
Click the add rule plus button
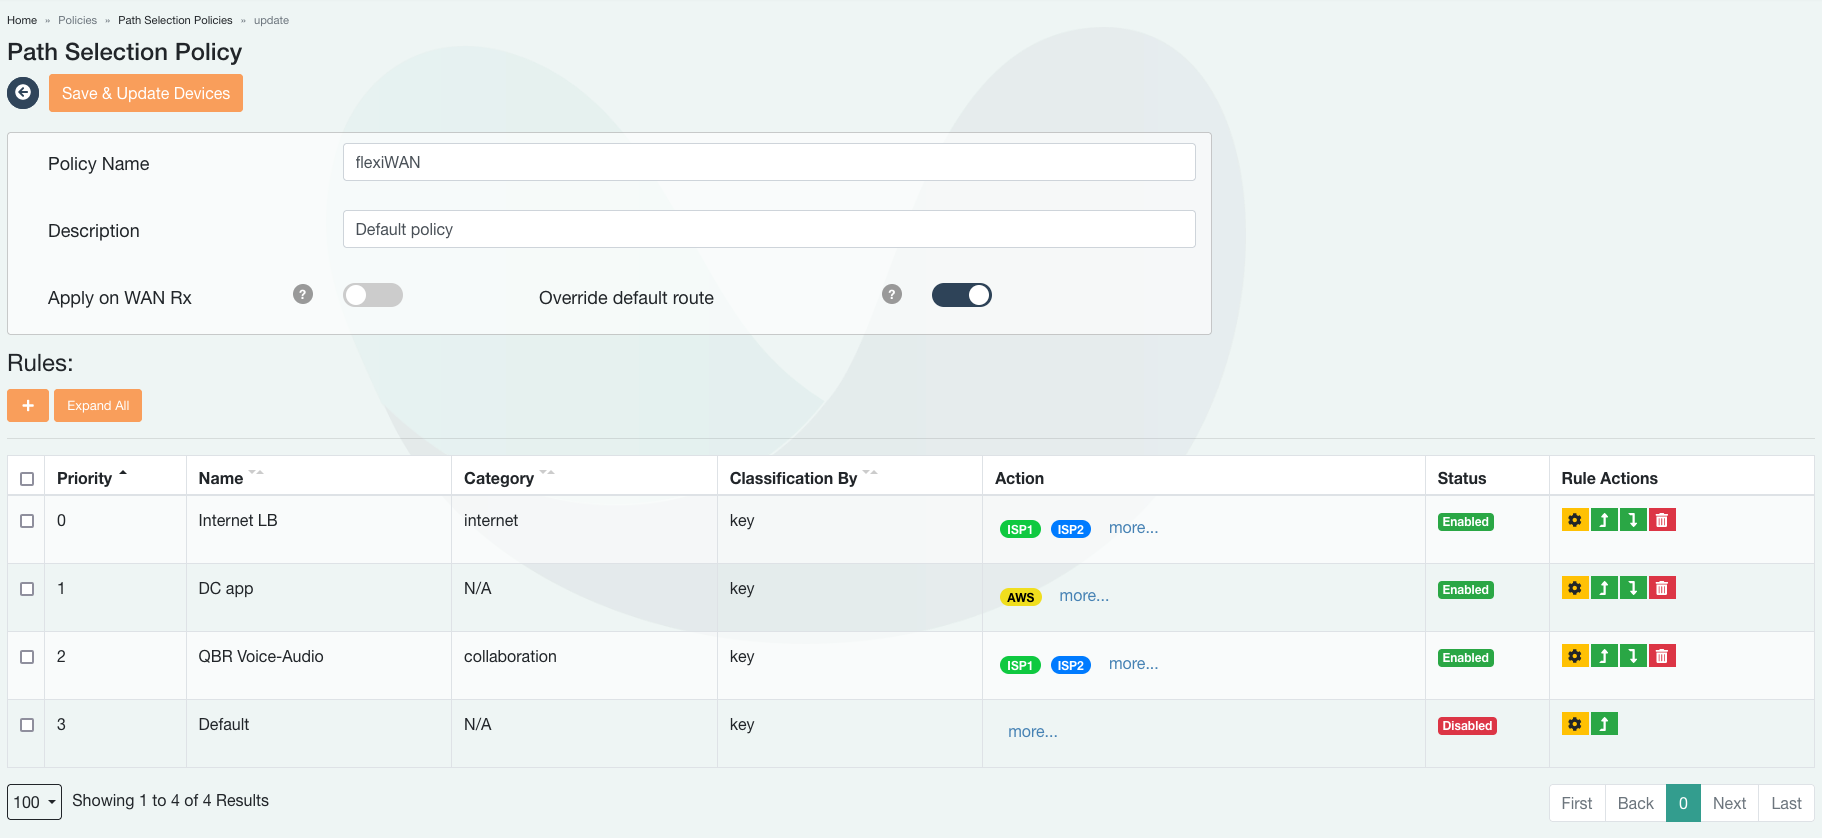(x=28, y=405)
